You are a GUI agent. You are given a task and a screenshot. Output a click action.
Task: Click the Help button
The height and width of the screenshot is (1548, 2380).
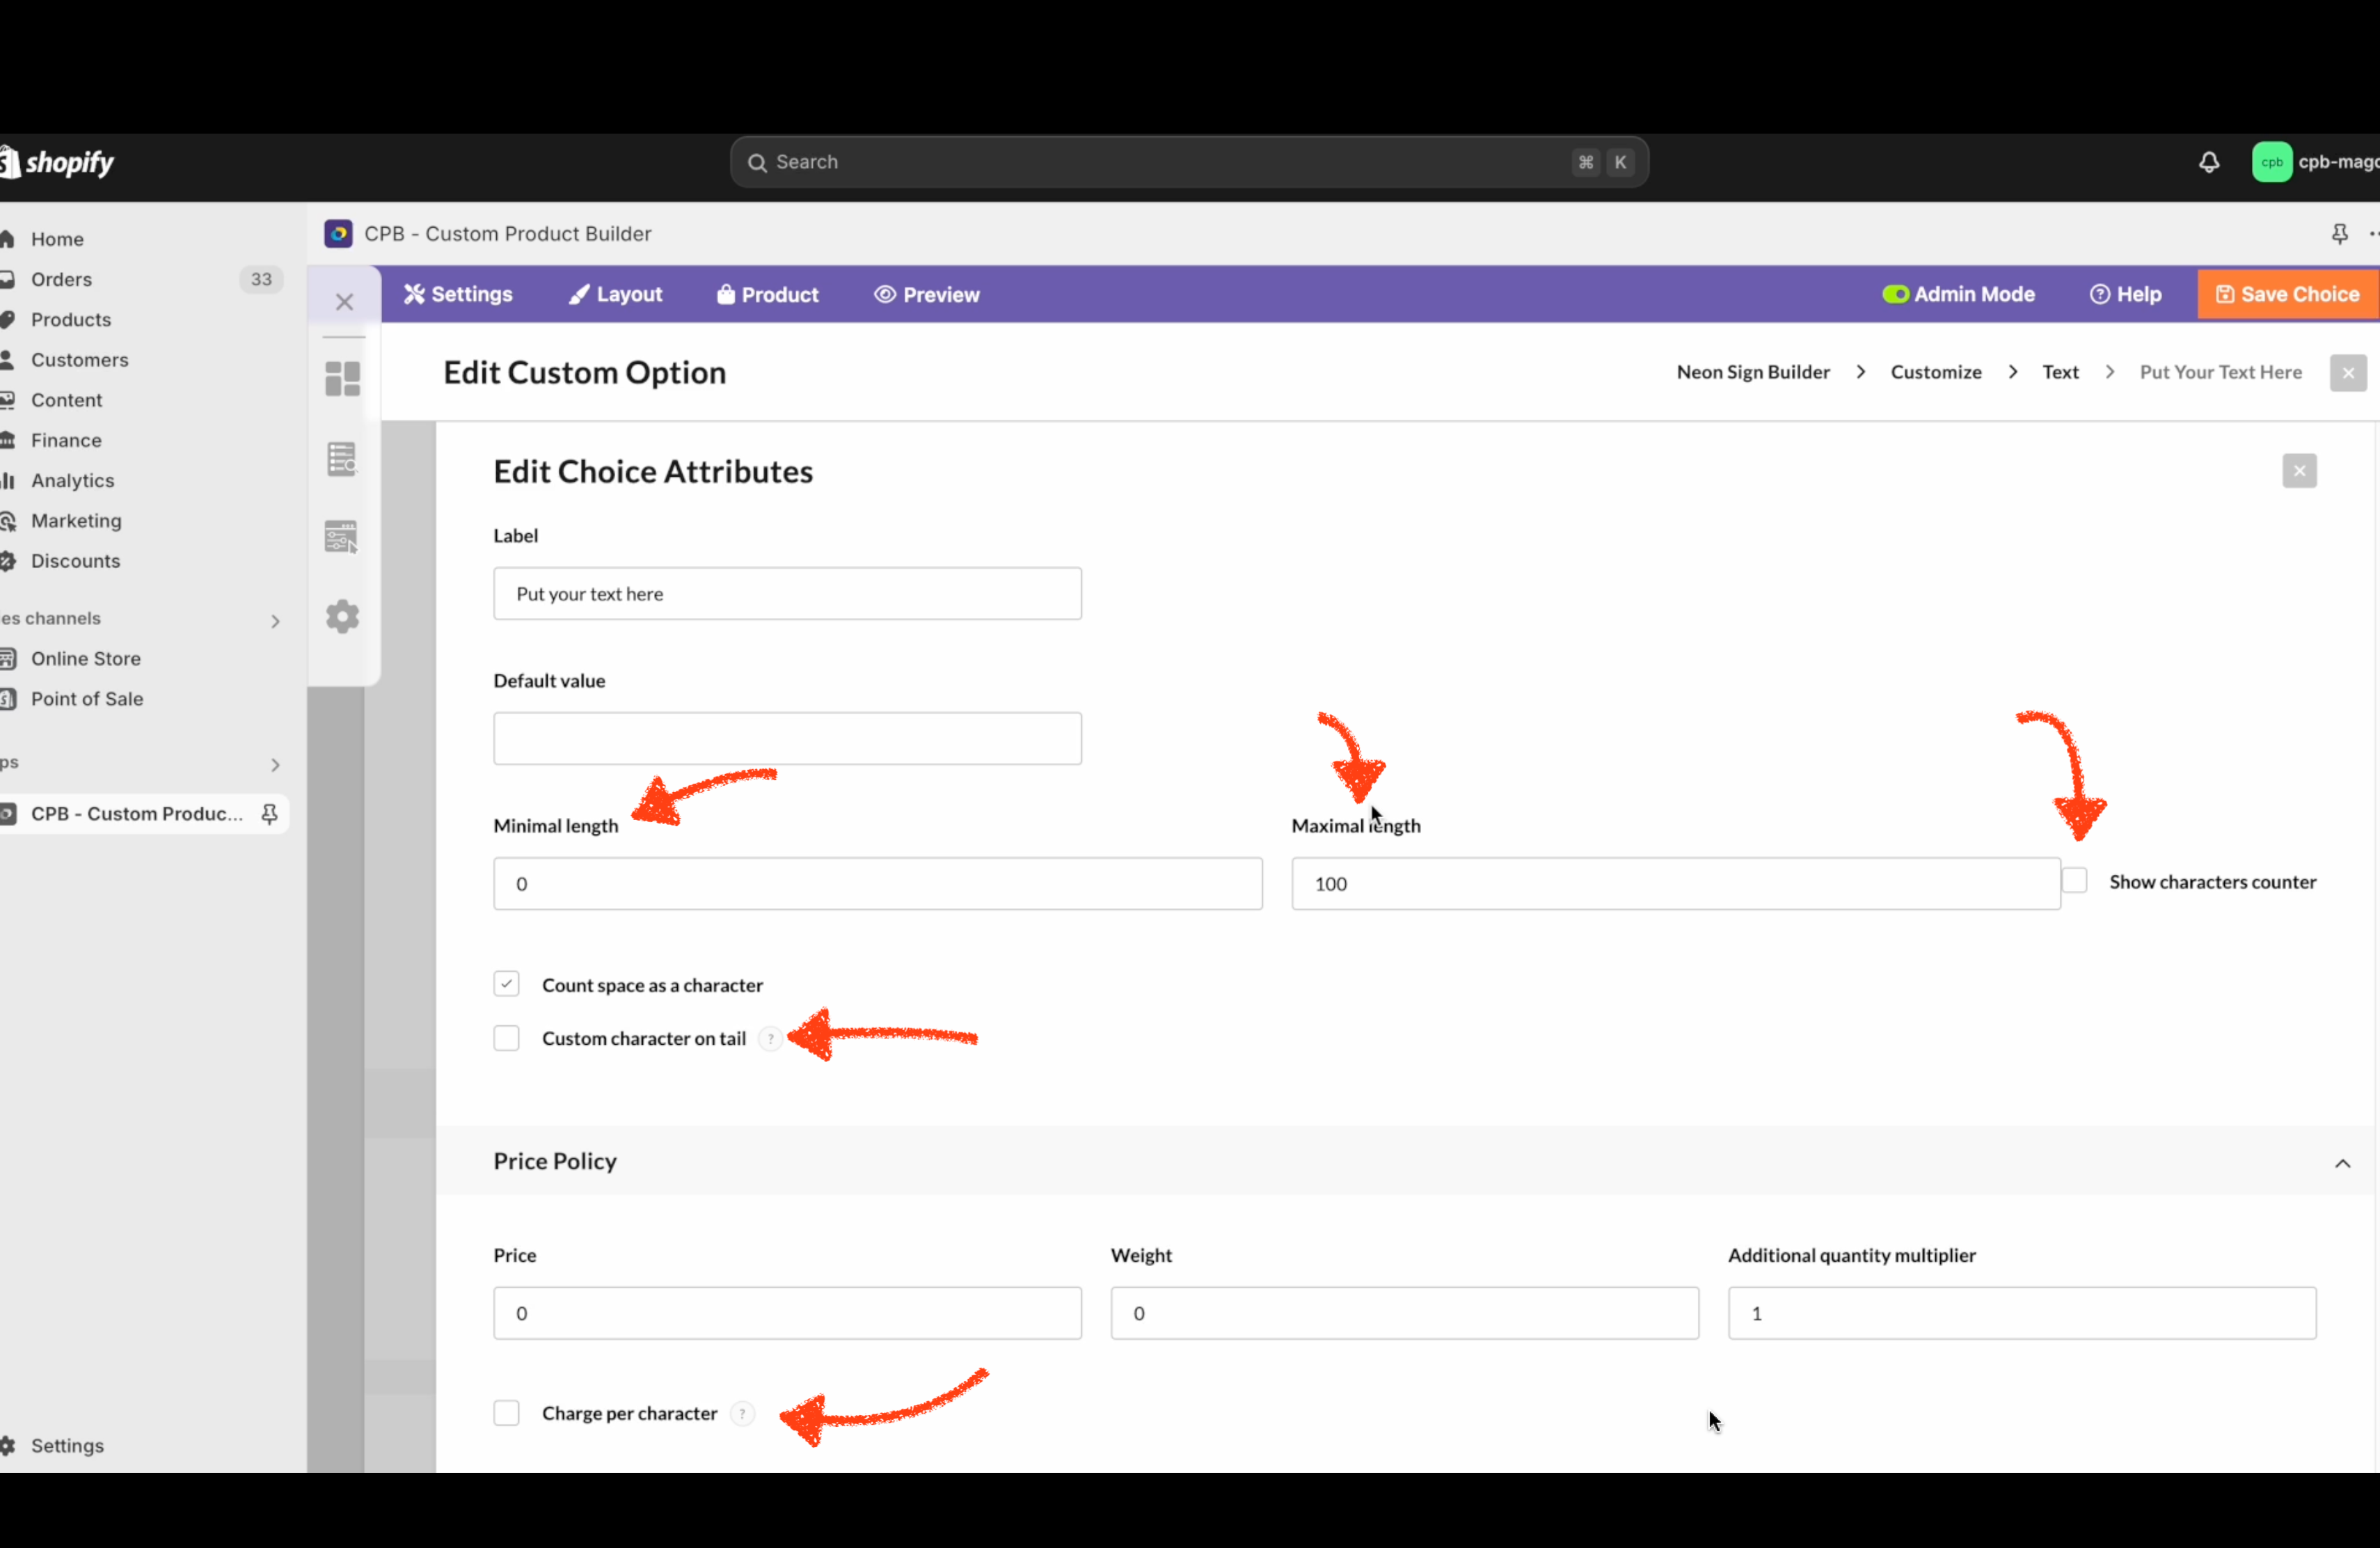pos(2125,294)
